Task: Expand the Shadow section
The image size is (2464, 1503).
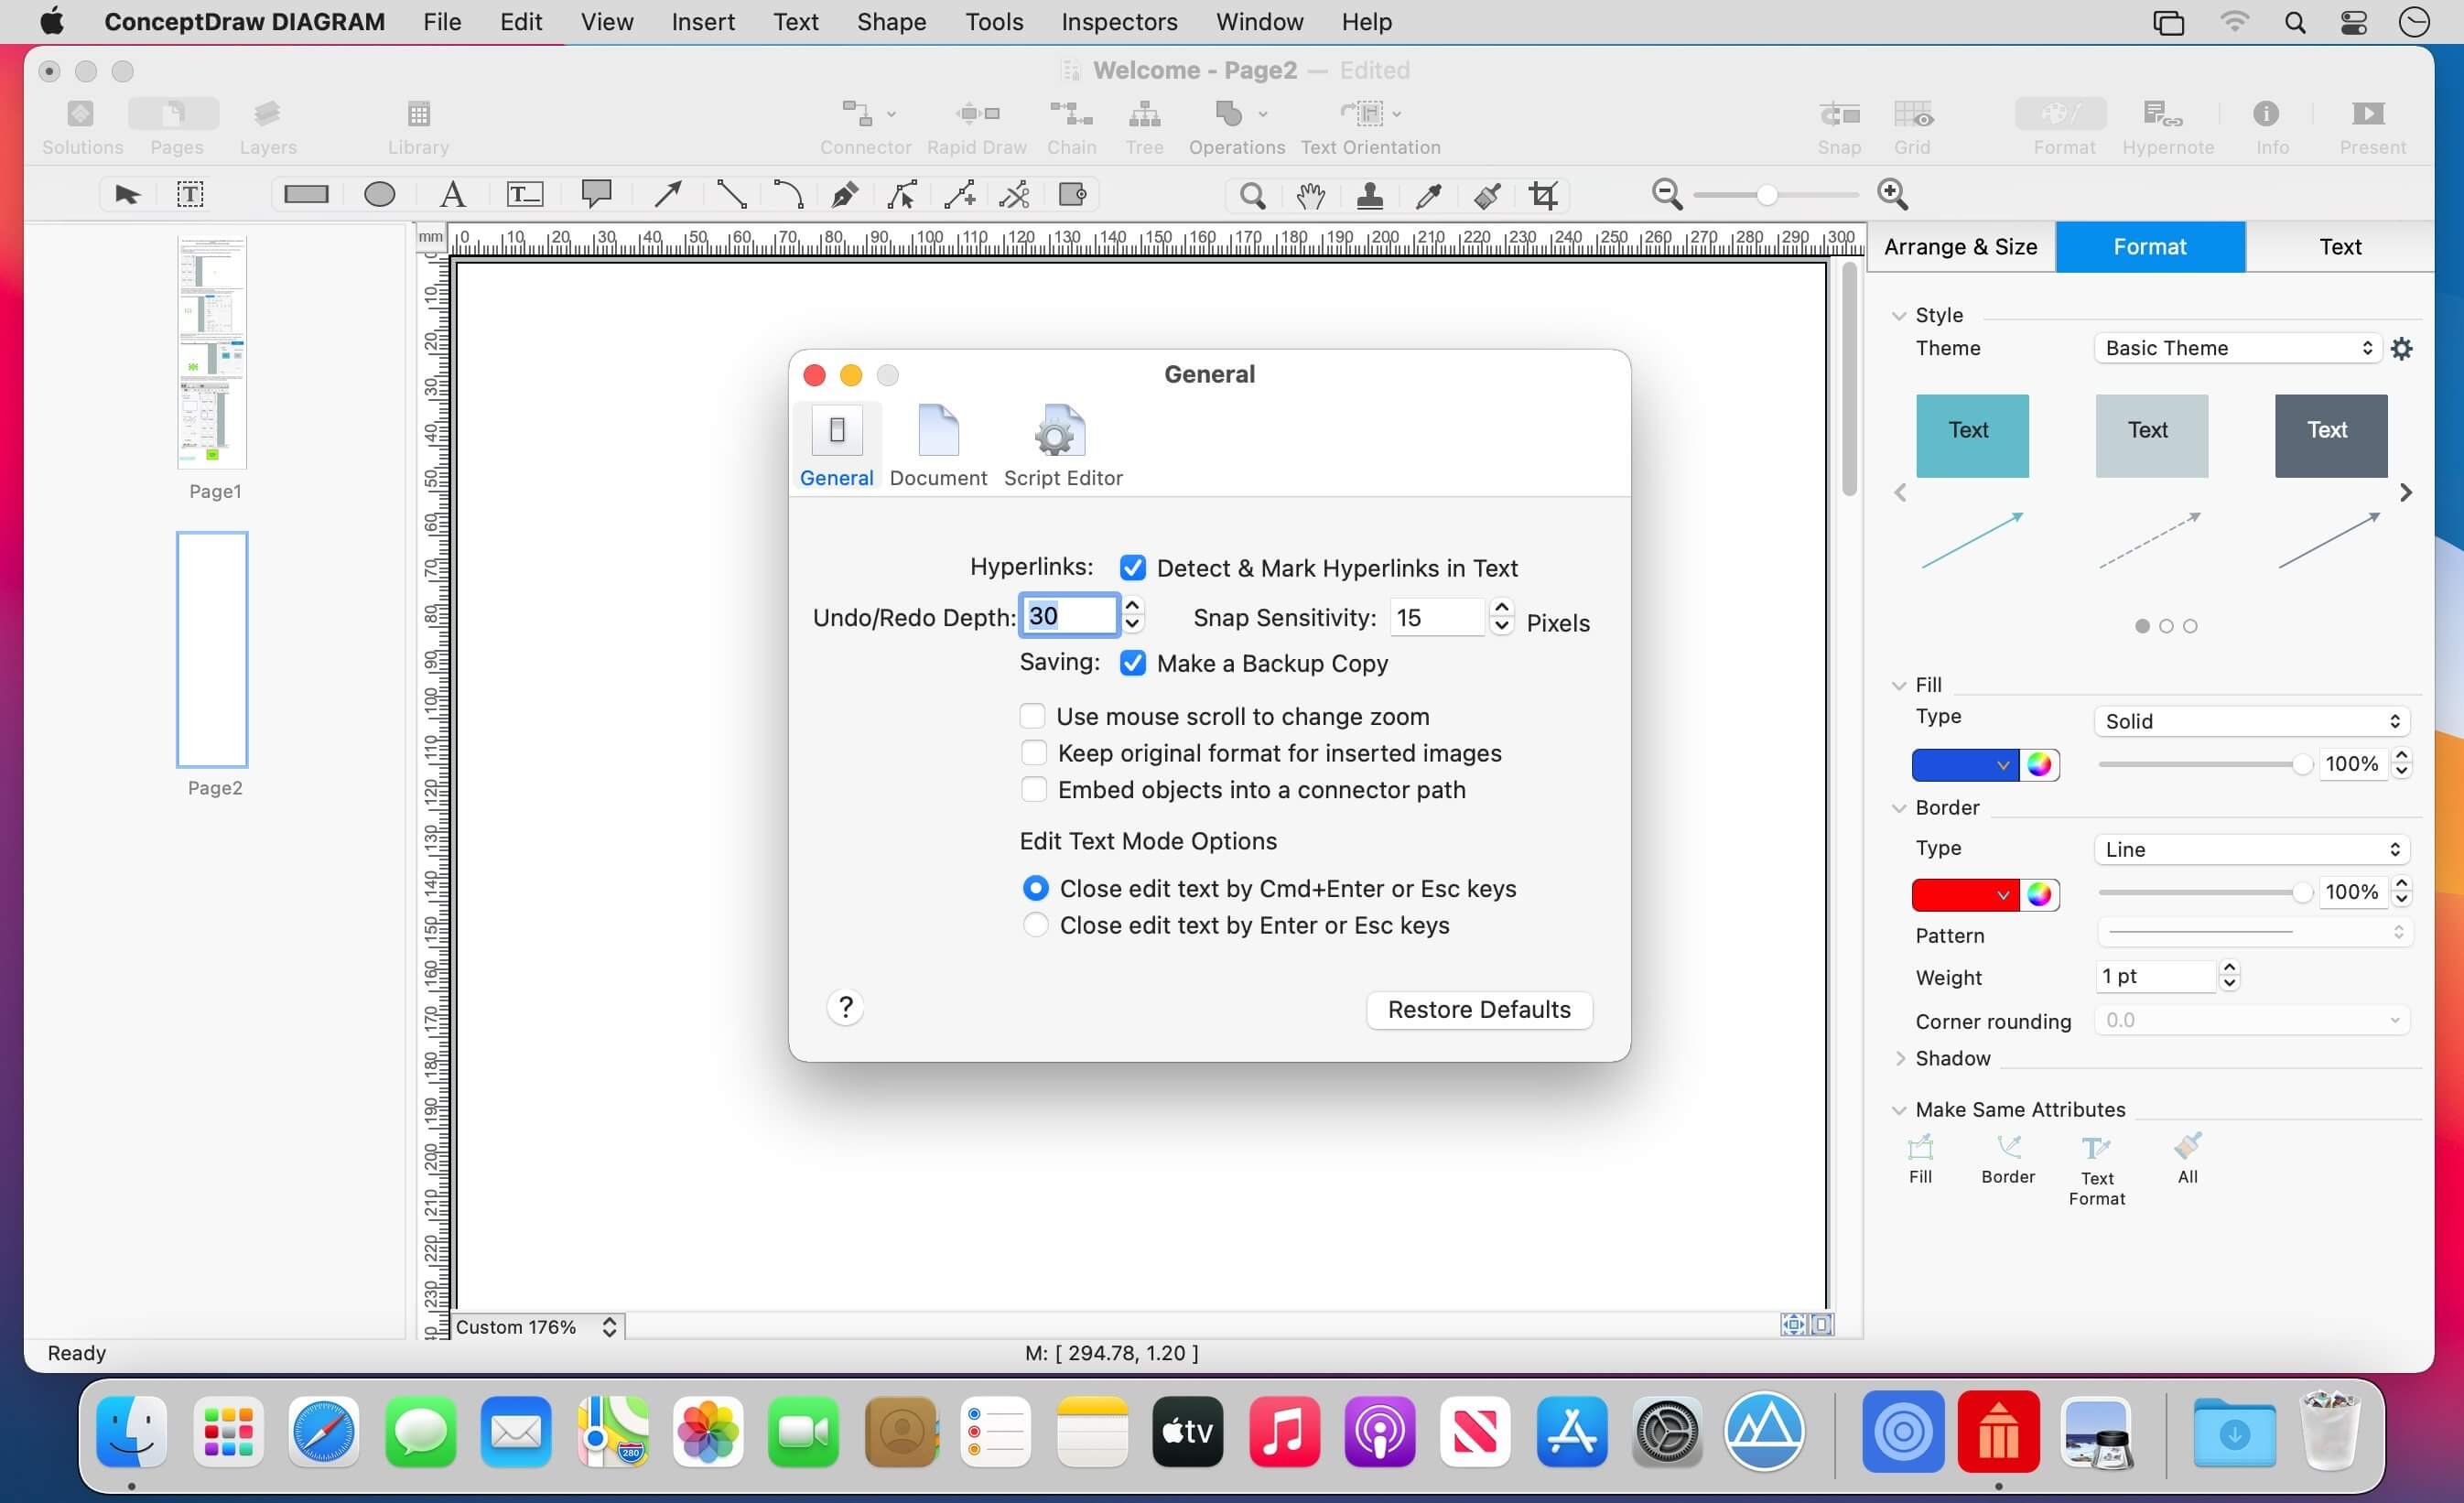Action: point(1900,1058)
